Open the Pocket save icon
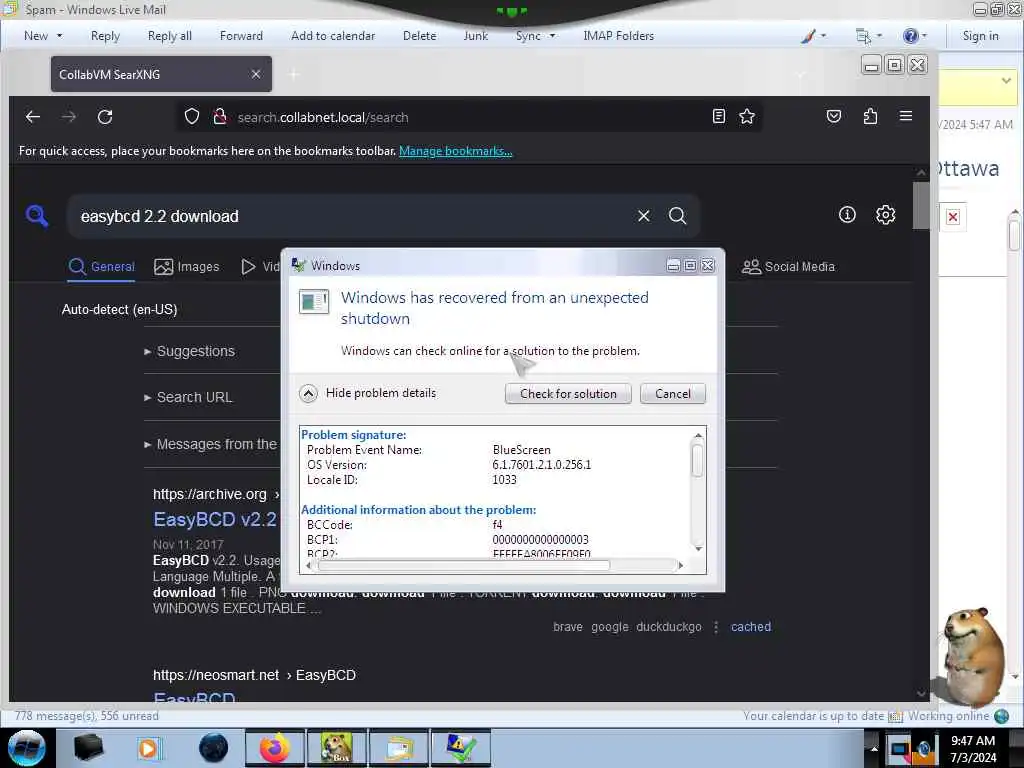Viewport: 1024px width, 768px height. (834, 116)
